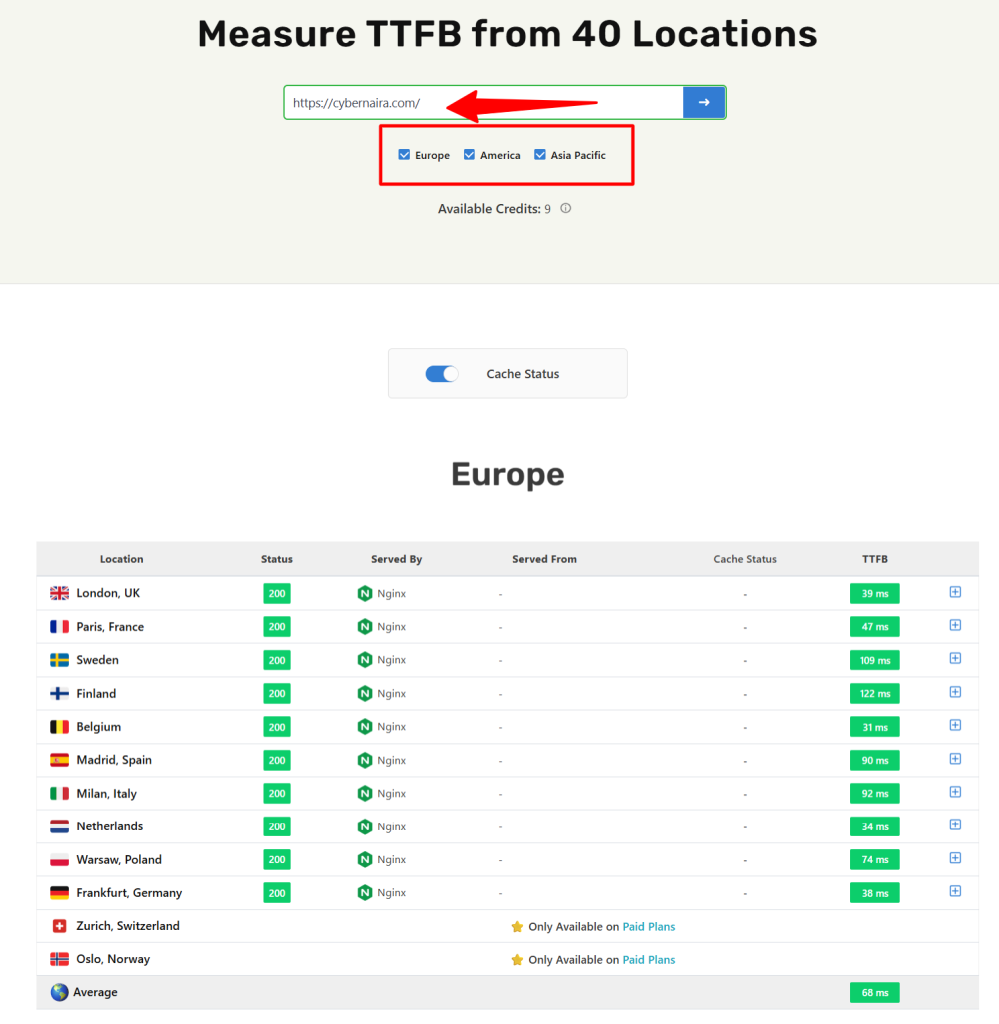Viewport: 999px width, 1024px height.
Task: Toggle the Cache Status switch off
Action: [441, 373]
